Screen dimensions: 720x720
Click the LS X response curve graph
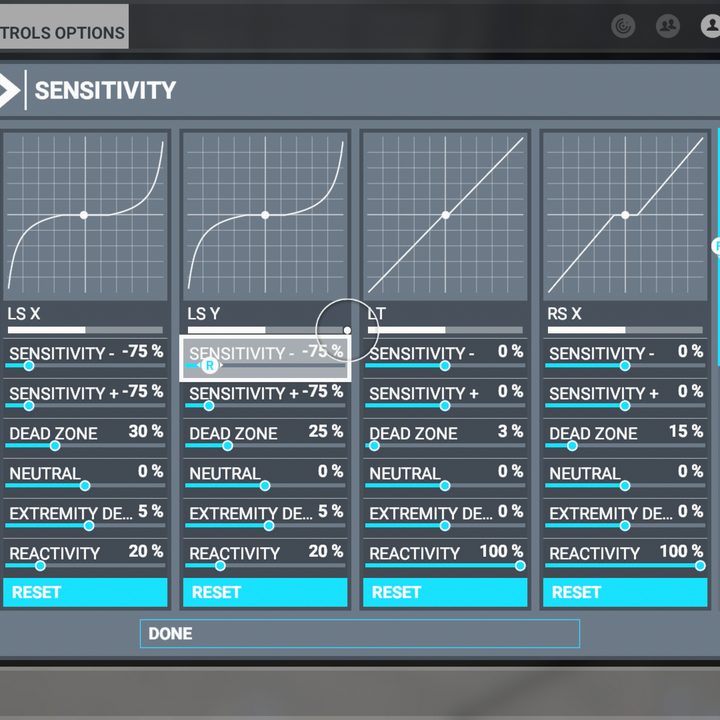(85, 215)
